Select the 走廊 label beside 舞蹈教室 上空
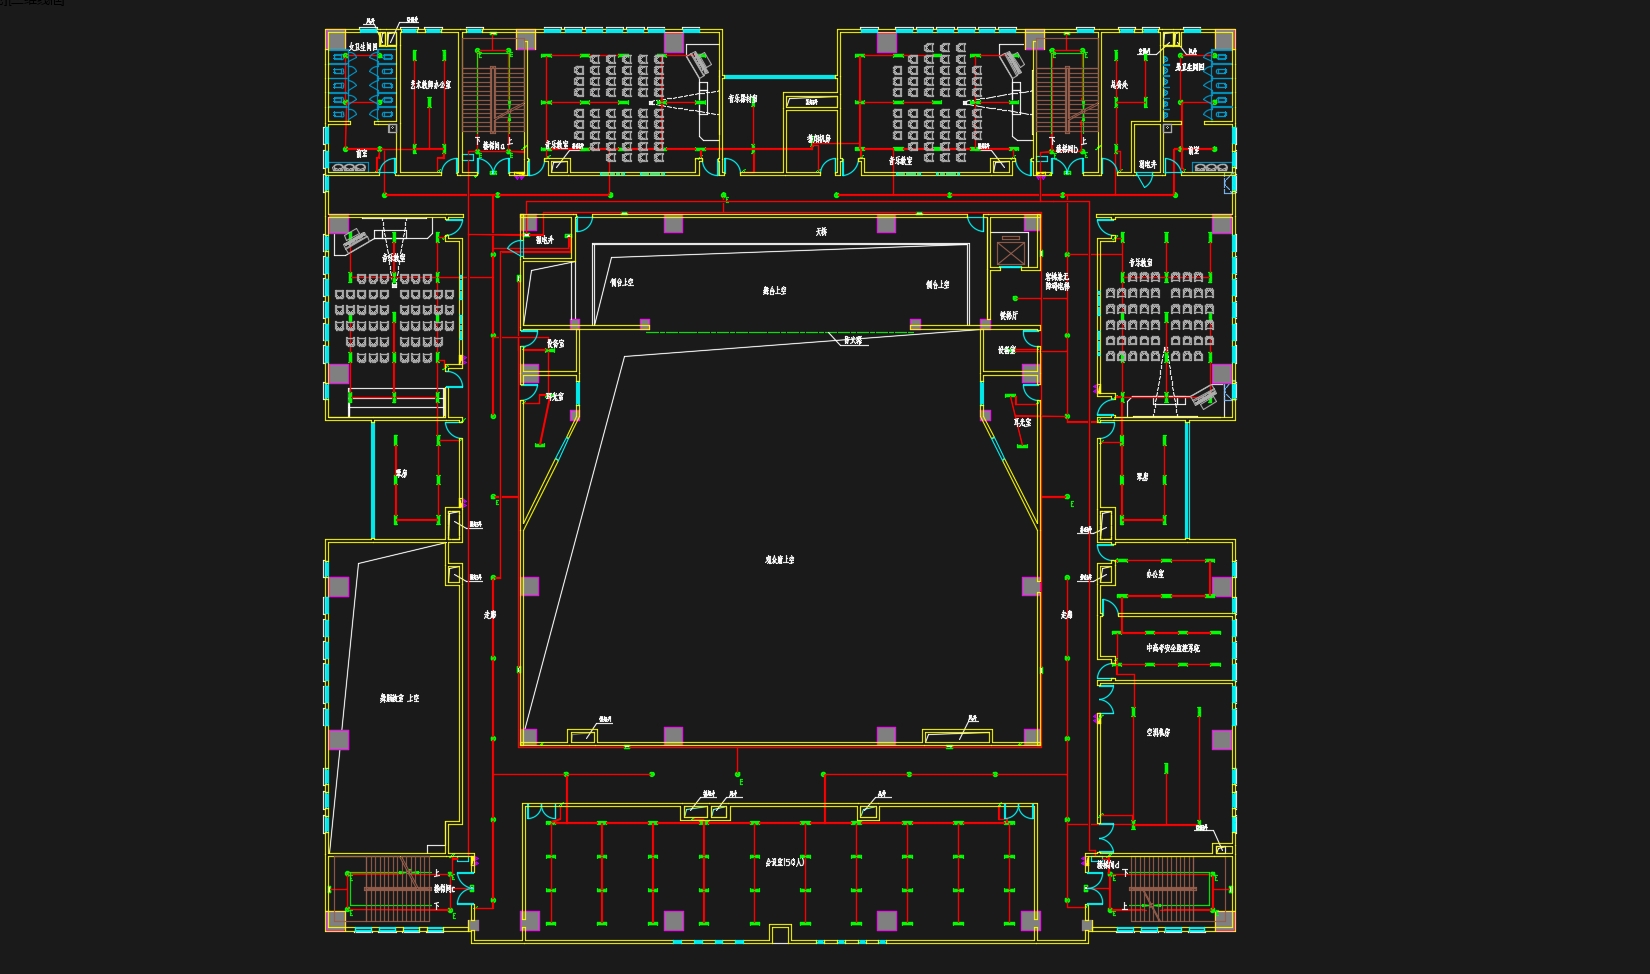This screenshot has width=1650, height=974. (490, 615)
